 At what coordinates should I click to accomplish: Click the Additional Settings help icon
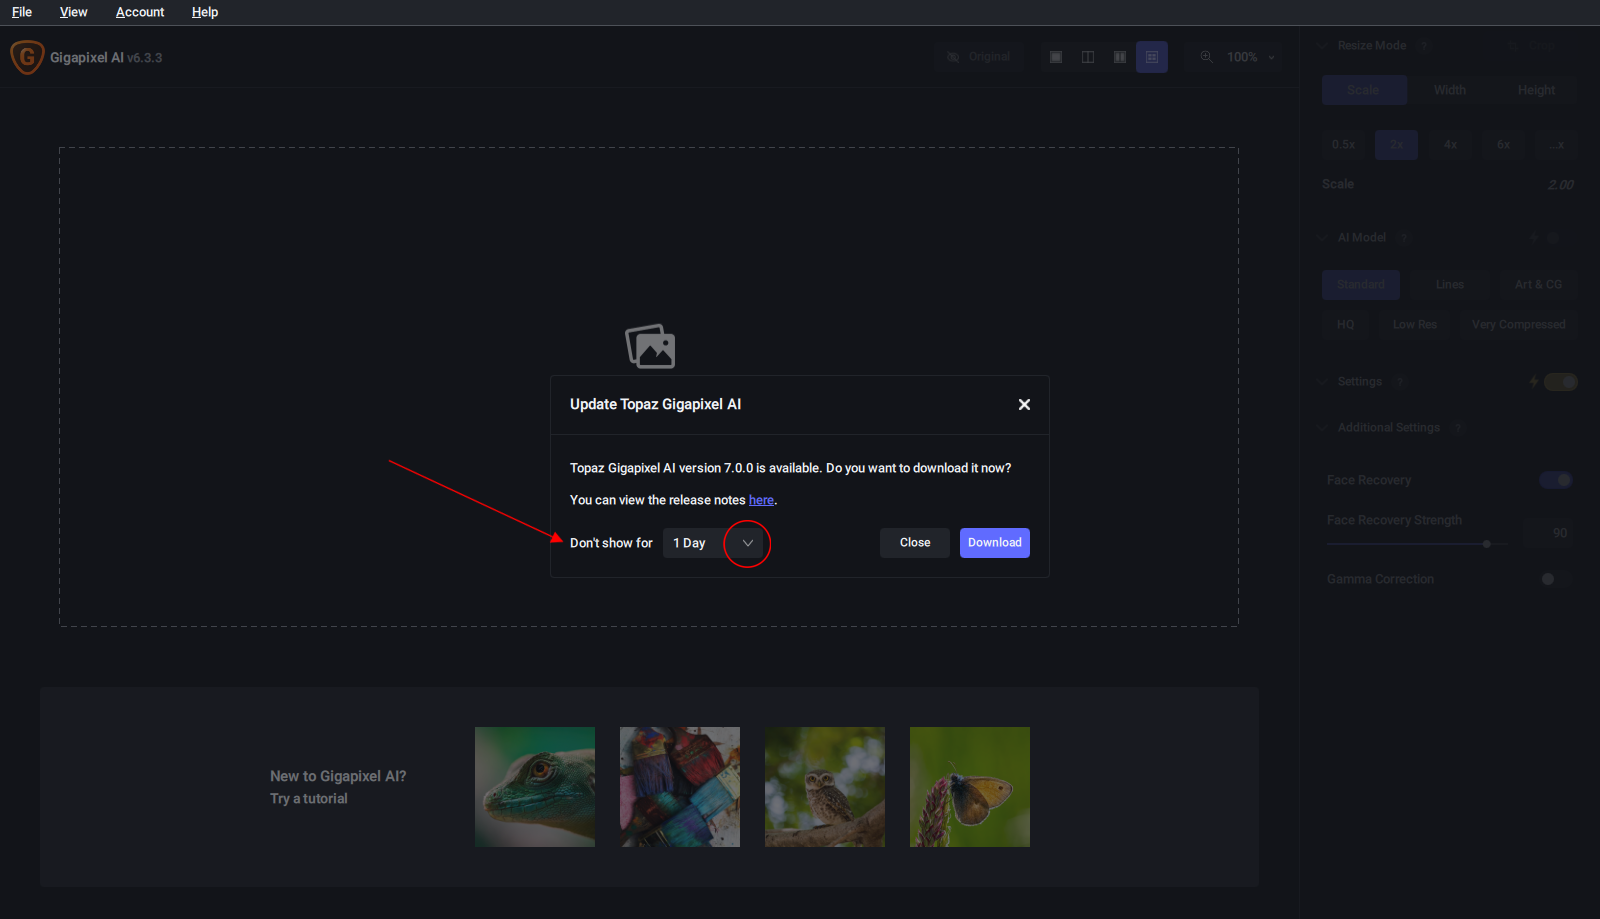[1458, 428]
